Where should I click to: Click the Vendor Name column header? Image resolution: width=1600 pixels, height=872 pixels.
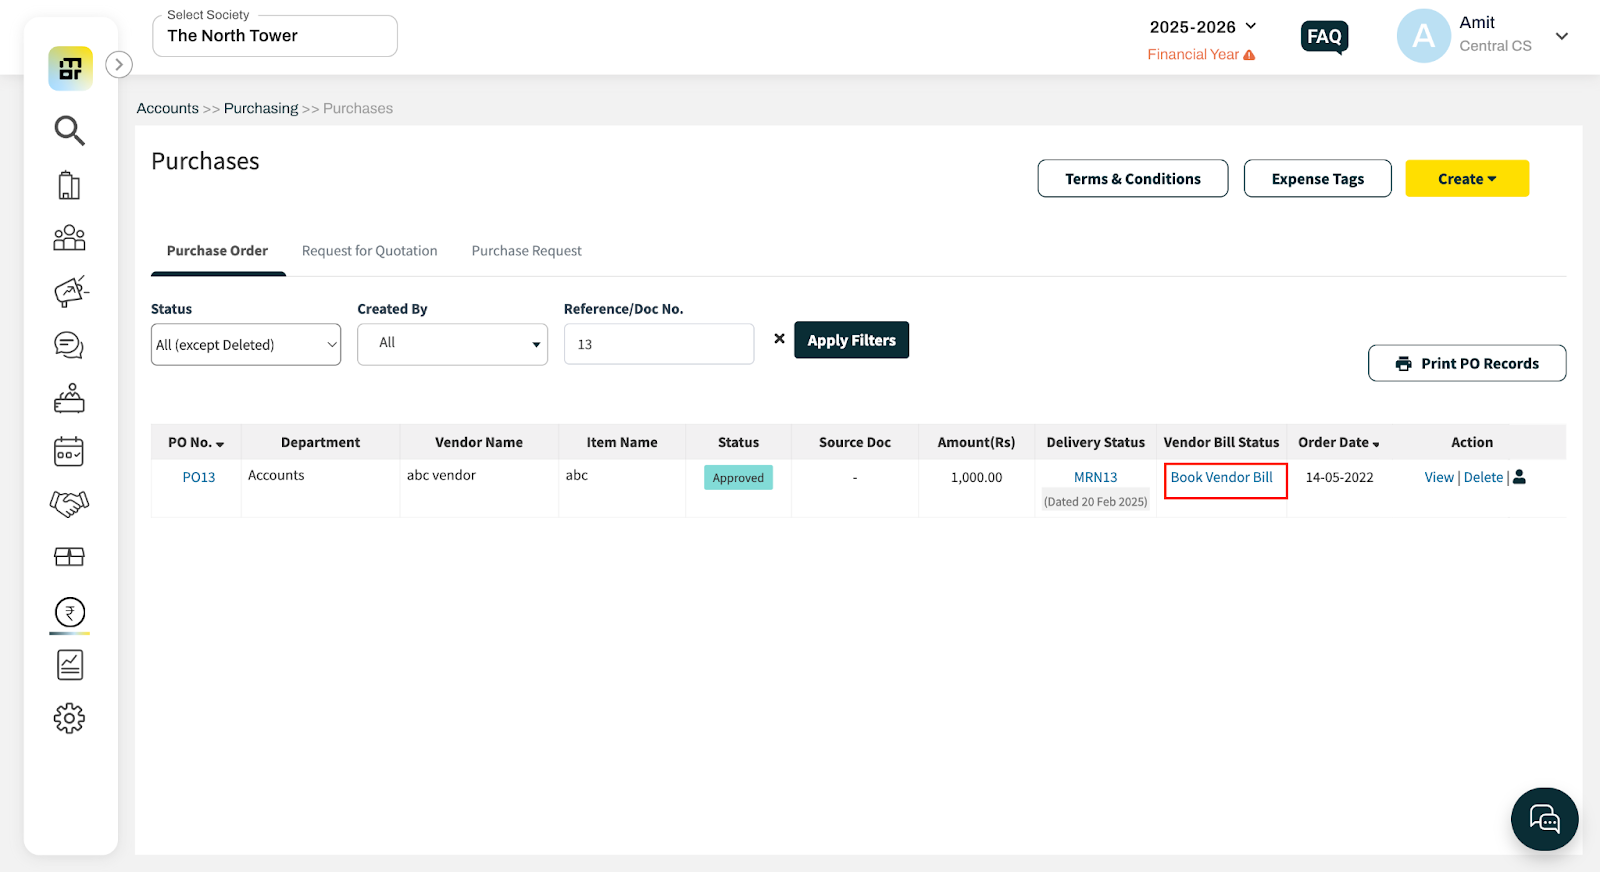click(x=479, y=442)
